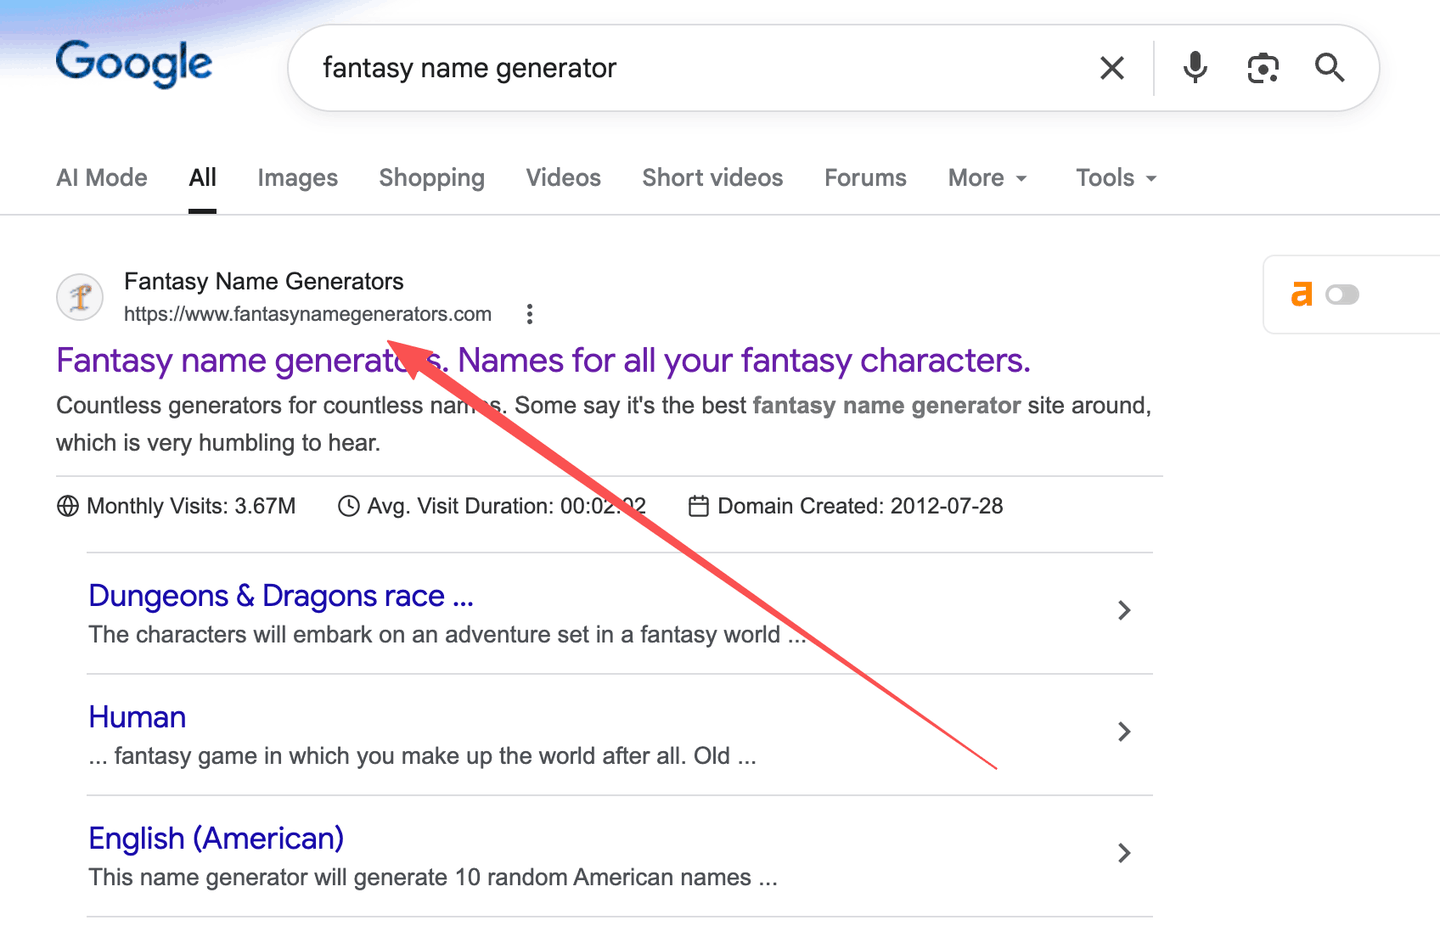Start voice search with the microphone icon
The height and width of the screenshot is (937, 1440).
coord(1195,68)
